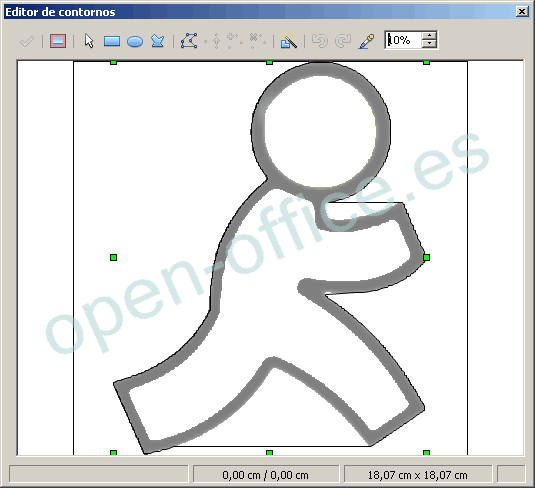
Task: Click the bottom-center green selection handle
Action: [x=269, y=453]
